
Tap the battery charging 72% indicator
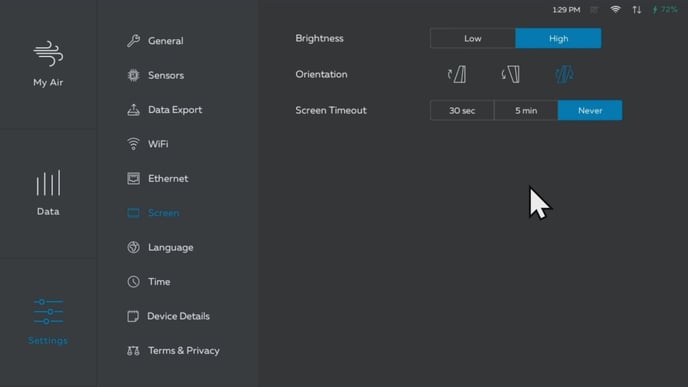(x=665, y=10)
